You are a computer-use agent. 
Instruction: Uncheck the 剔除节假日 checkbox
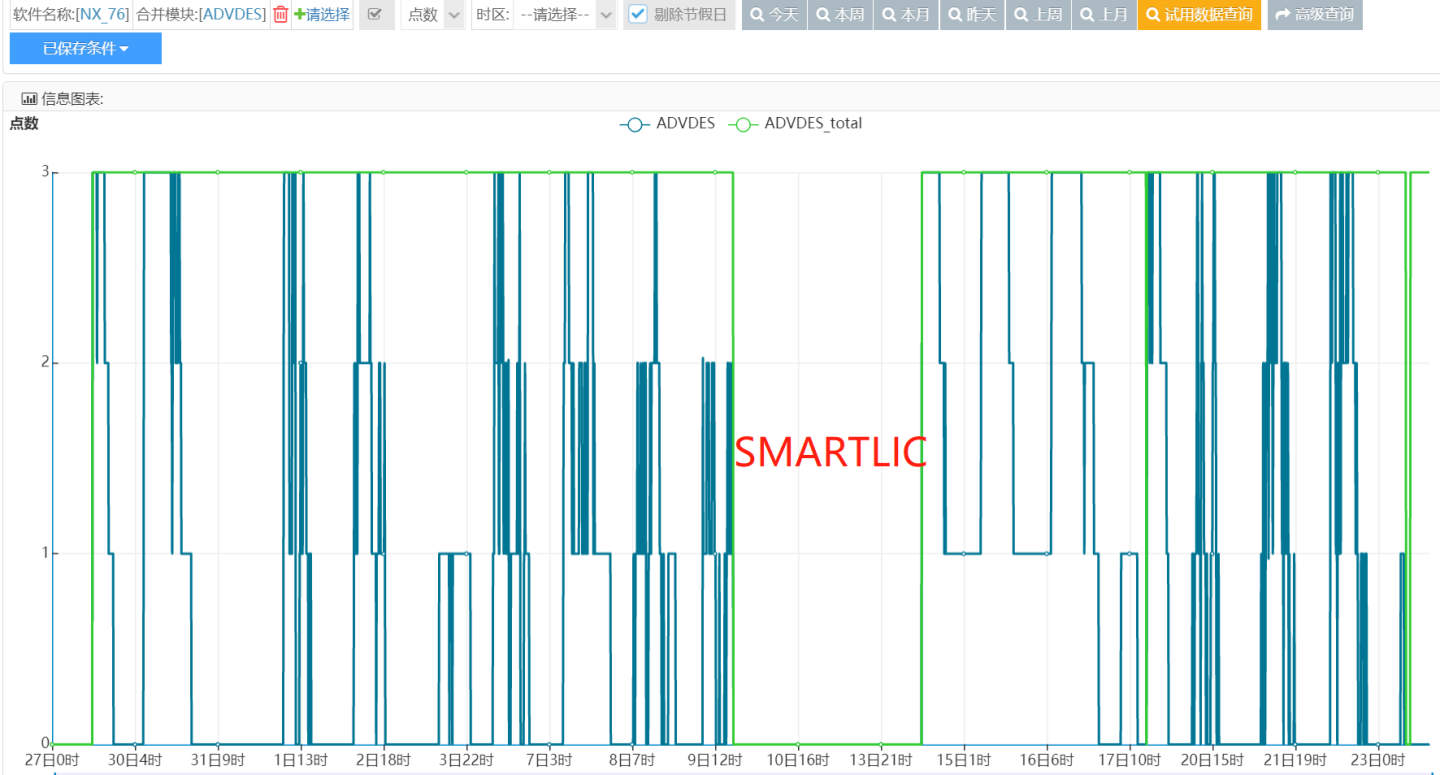637,15
